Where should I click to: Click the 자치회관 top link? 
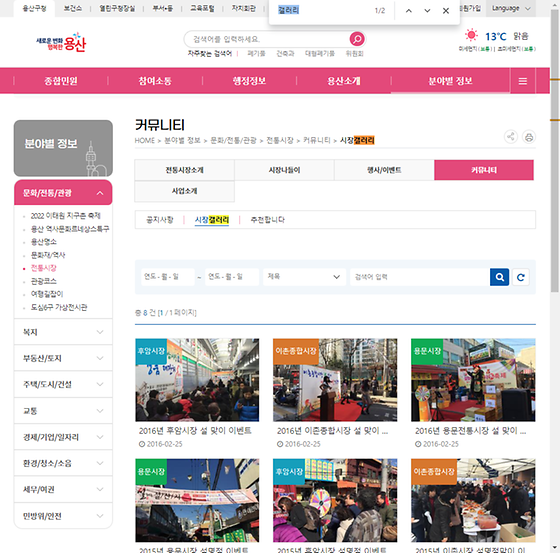[244, 9]
